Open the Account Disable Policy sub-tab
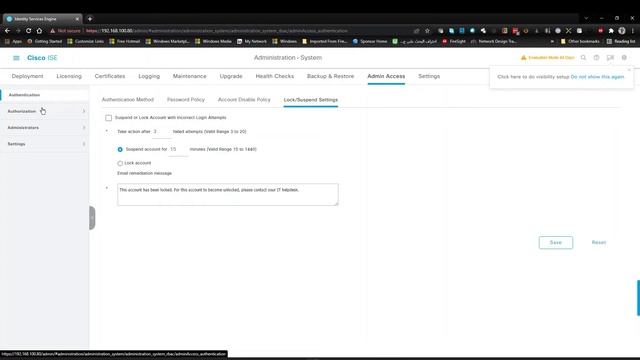This screenshot has width=640, height=360. 244,100
